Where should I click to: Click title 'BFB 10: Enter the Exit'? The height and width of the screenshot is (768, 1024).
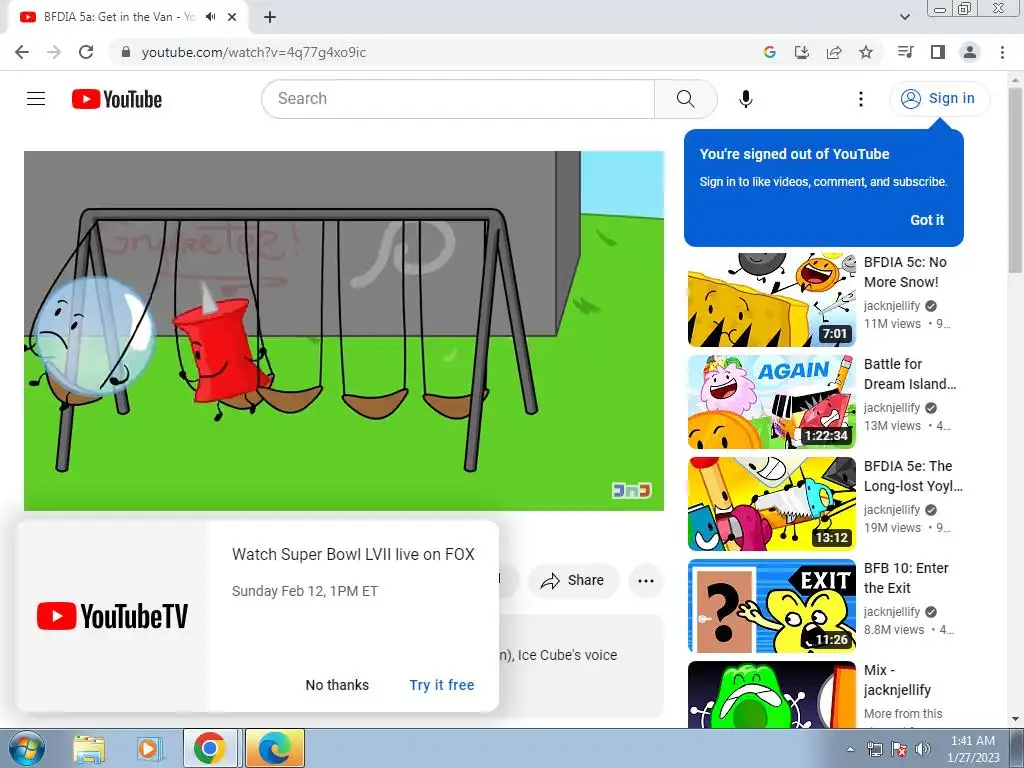tap(906, 578)
